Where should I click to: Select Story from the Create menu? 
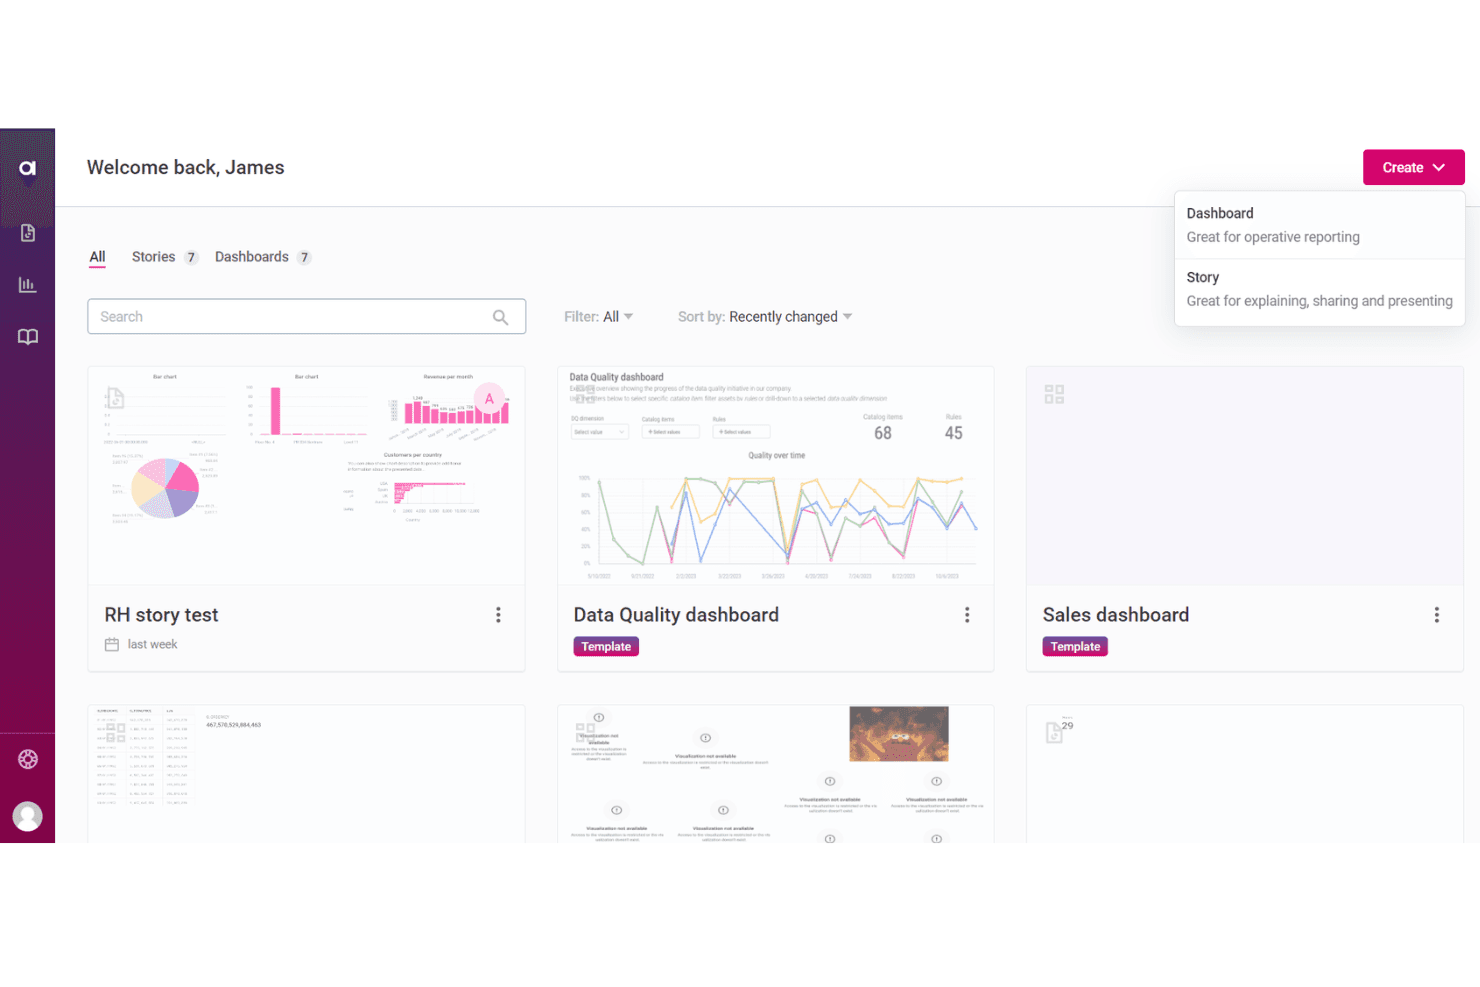(1319, 289)
